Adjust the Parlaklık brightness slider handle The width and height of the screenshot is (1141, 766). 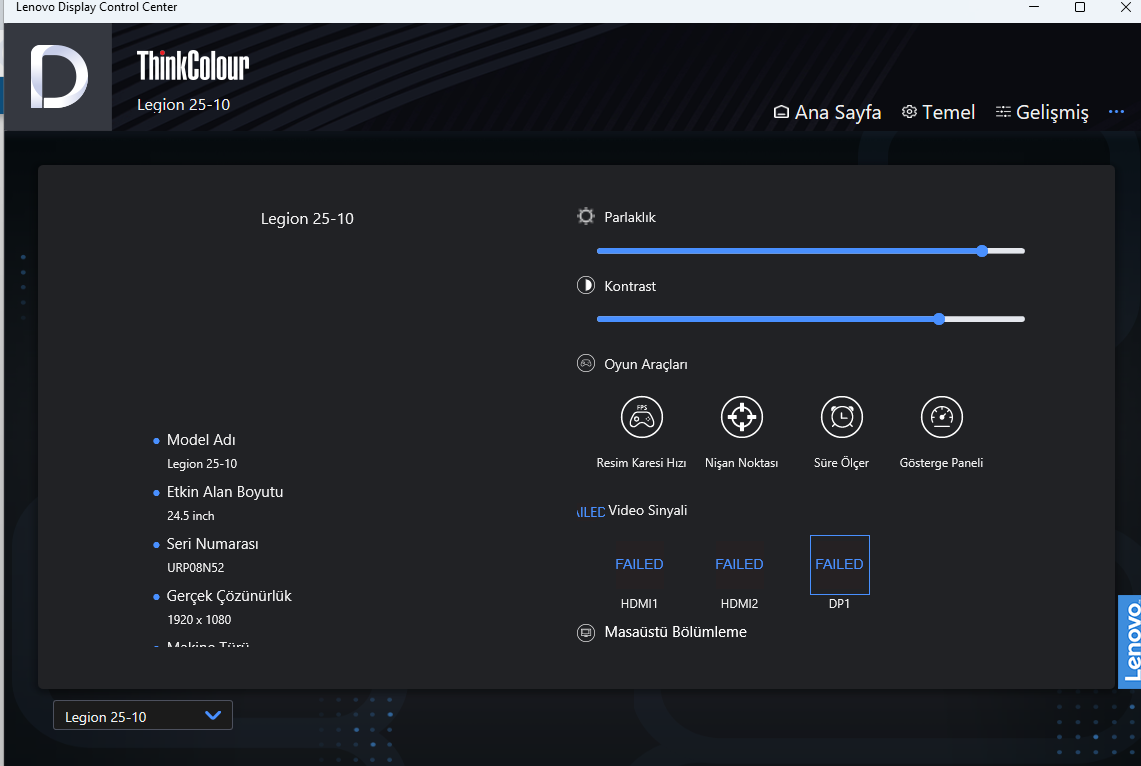[982, 251]
